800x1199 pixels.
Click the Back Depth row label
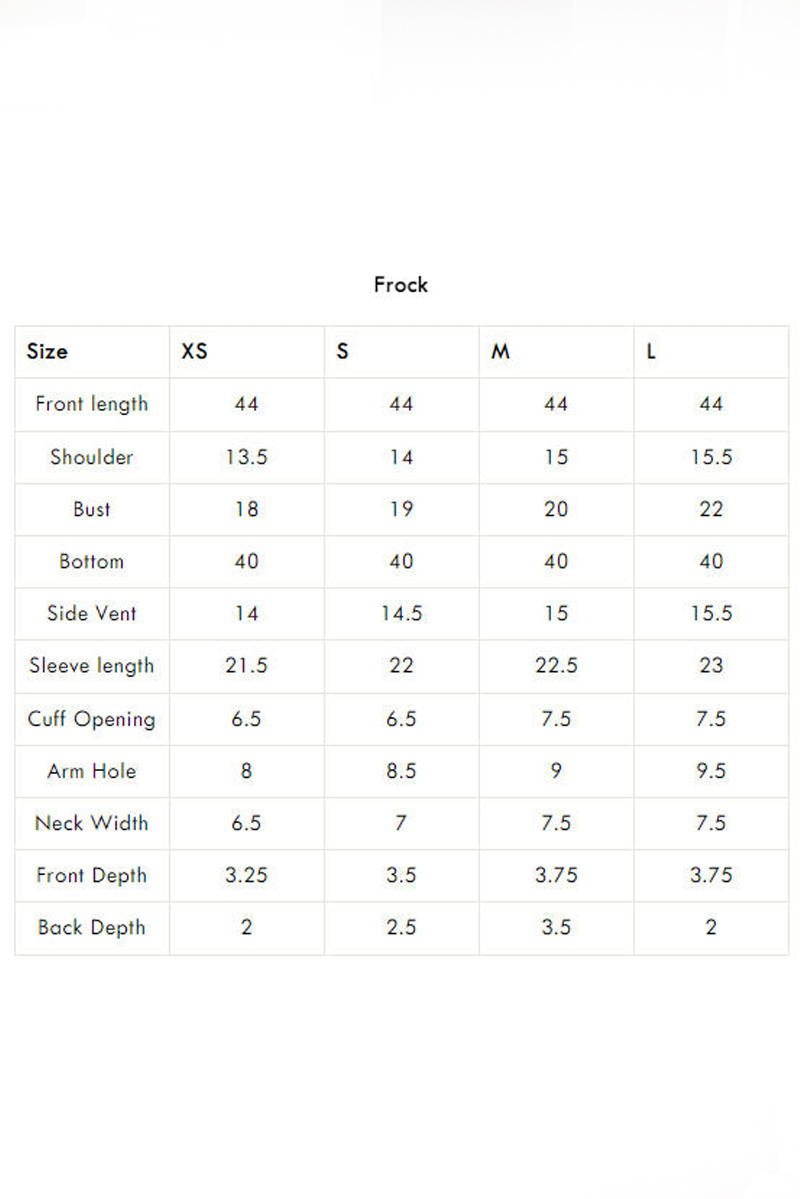click(x=92, y=928)
